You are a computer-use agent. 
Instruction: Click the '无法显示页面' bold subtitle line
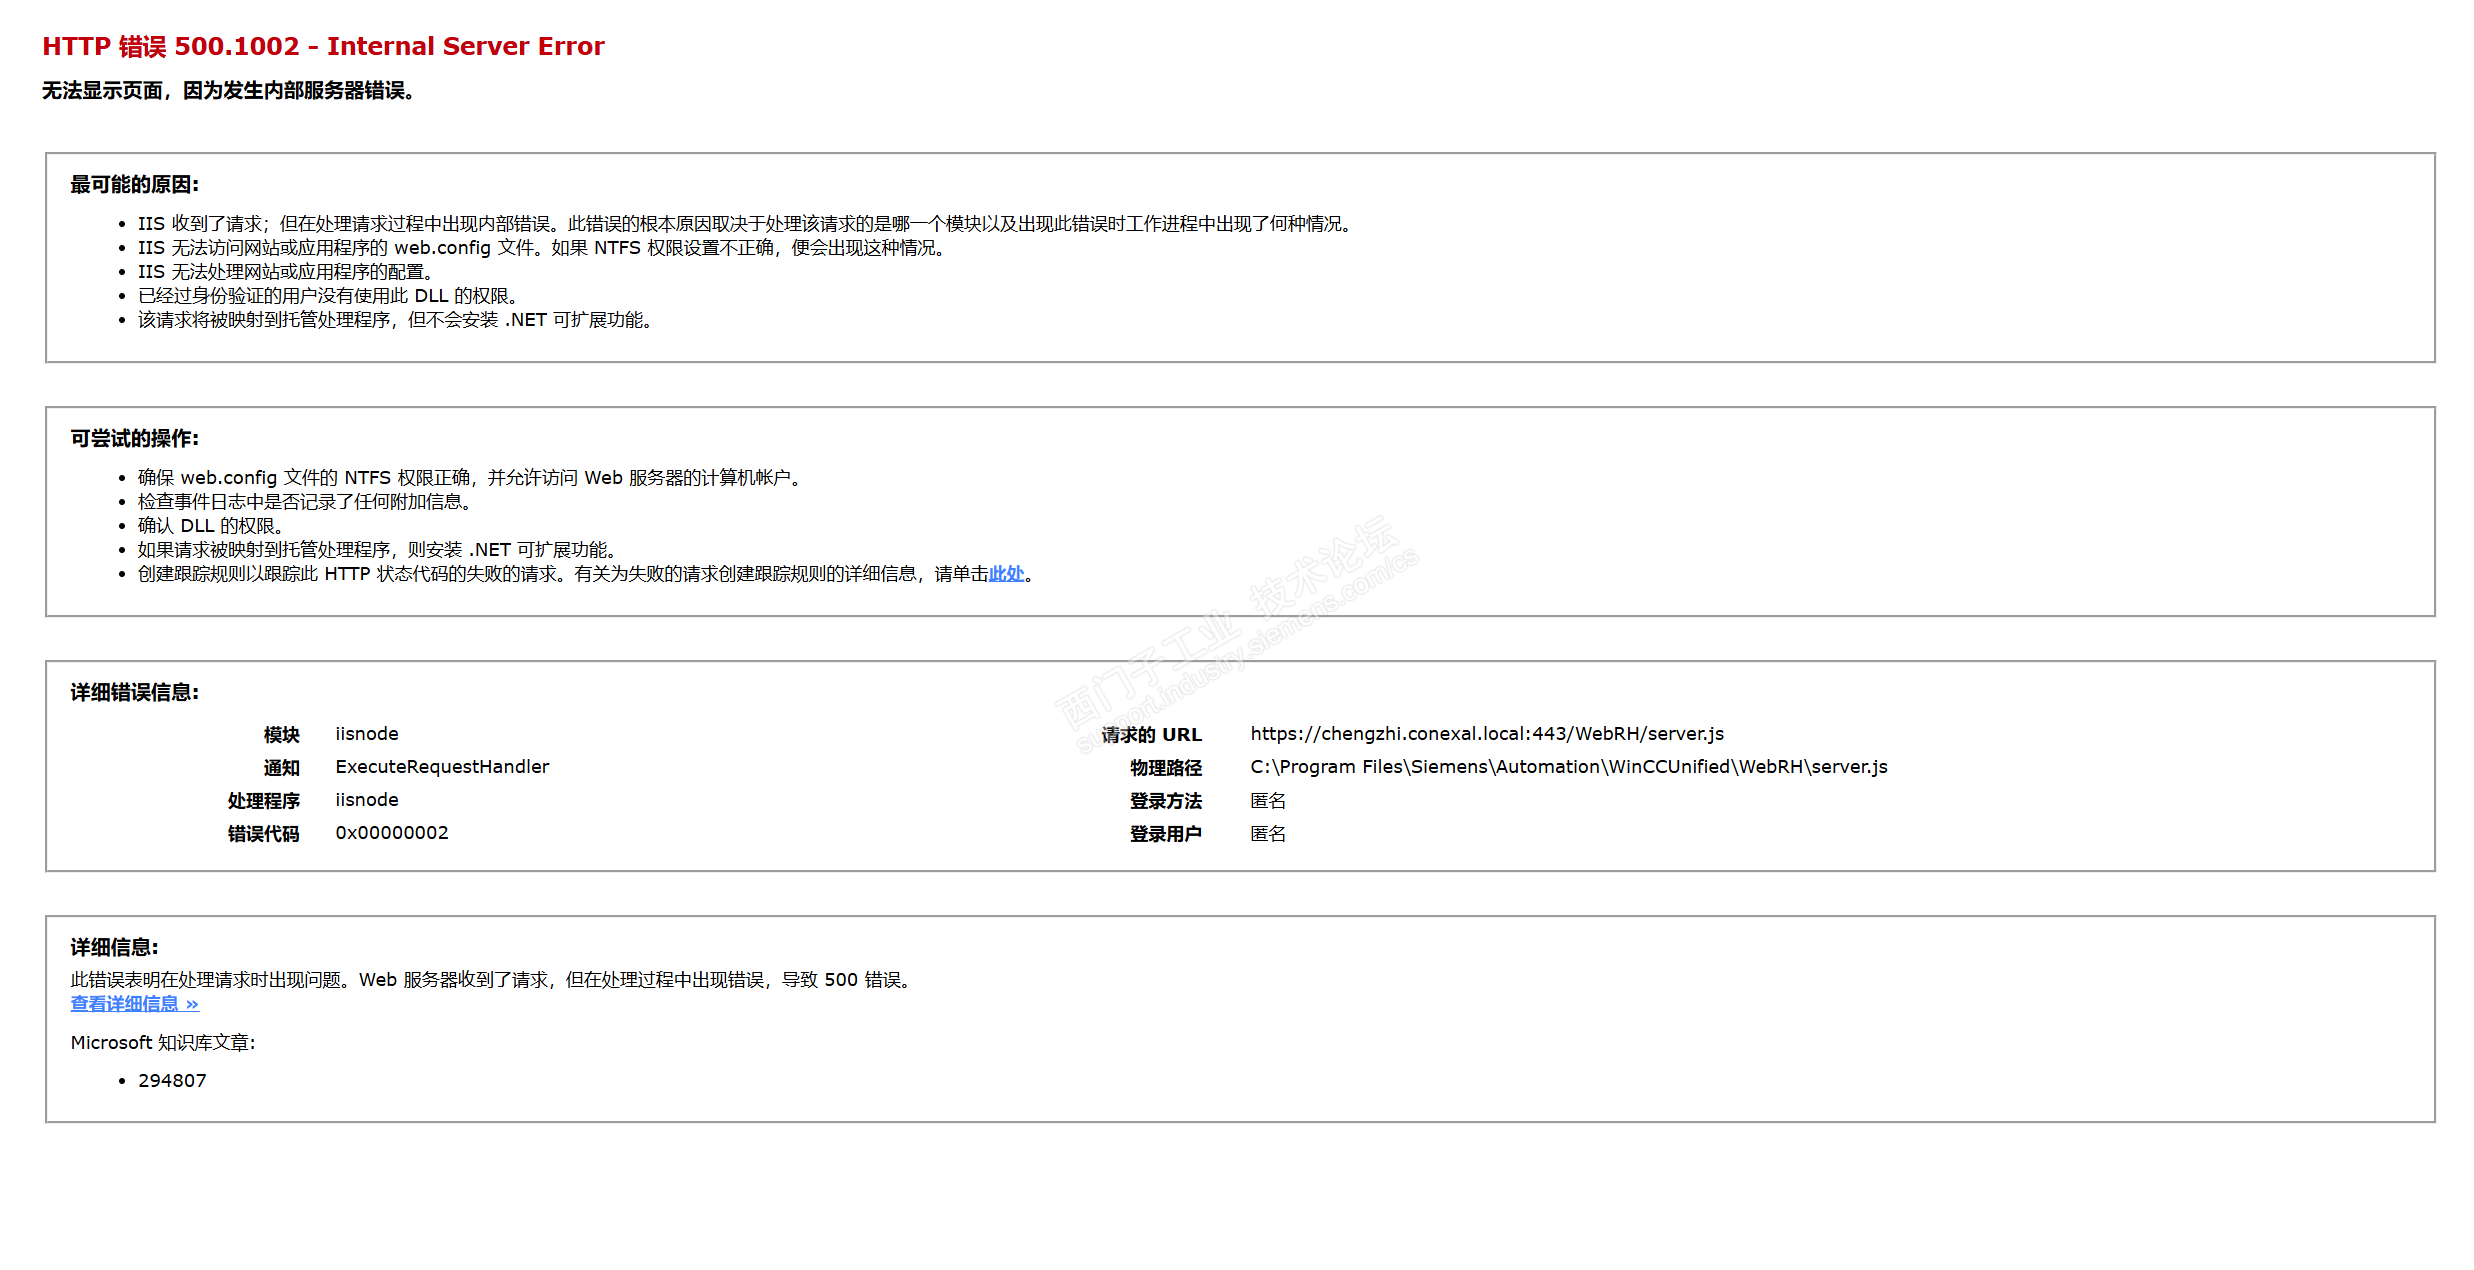tap(228, 91)
